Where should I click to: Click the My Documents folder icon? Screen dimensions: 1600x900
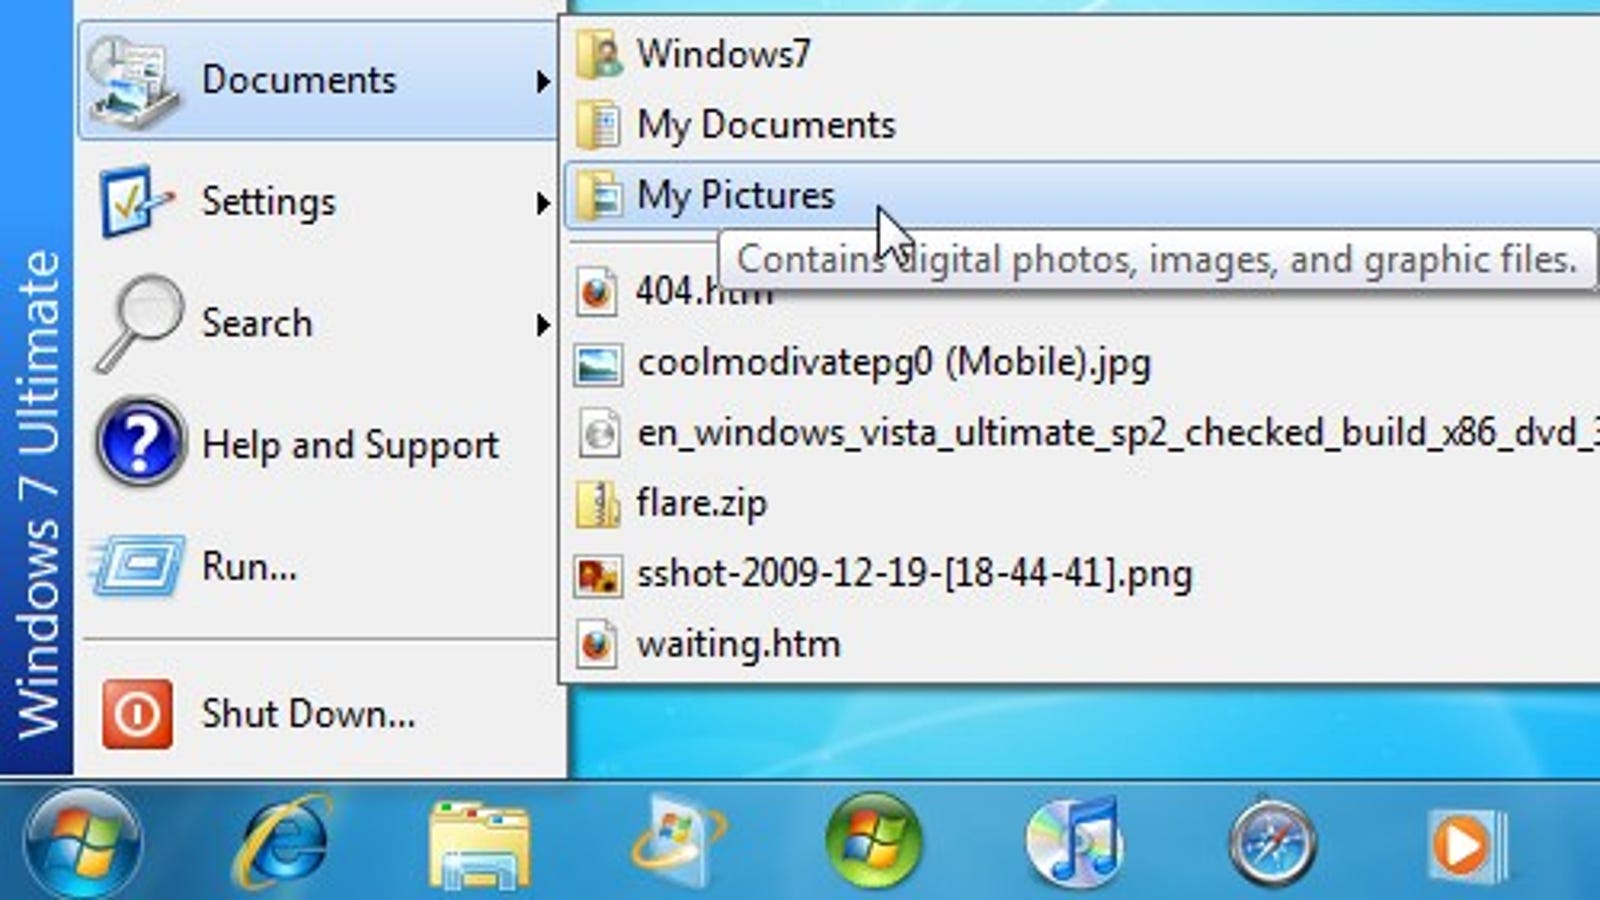point(599,125)
